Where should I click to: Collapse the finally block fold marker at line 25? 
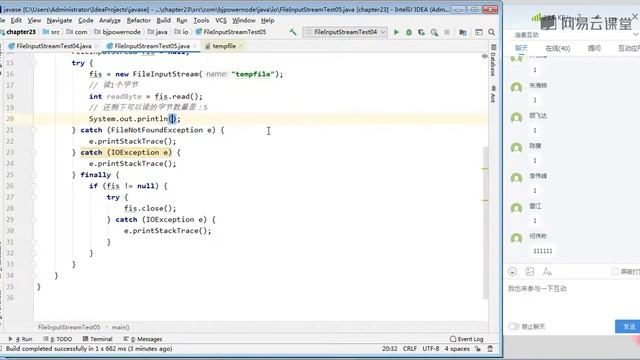[x=34, y=175]
